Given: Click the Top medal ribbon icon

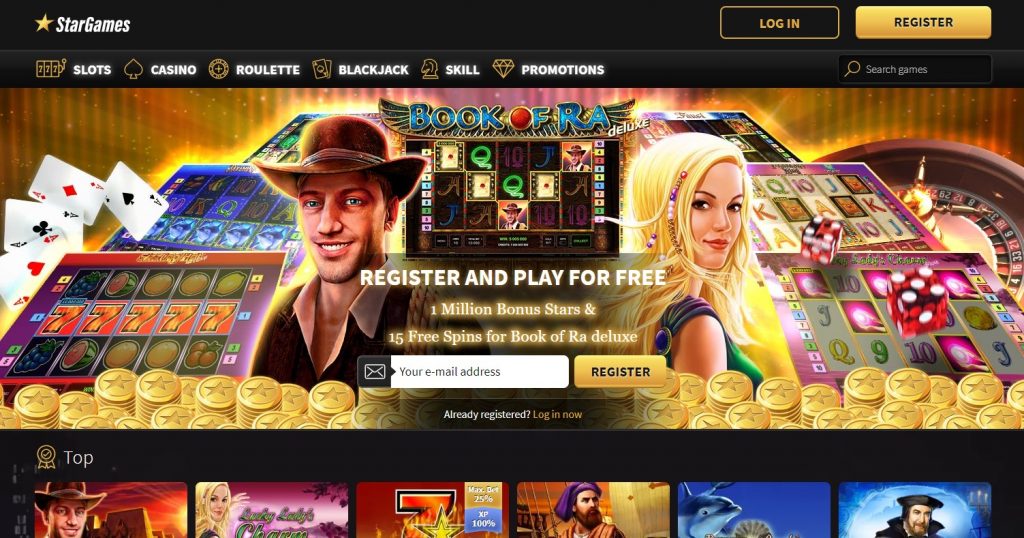Looking at the screenshot, I should [46, 457].
